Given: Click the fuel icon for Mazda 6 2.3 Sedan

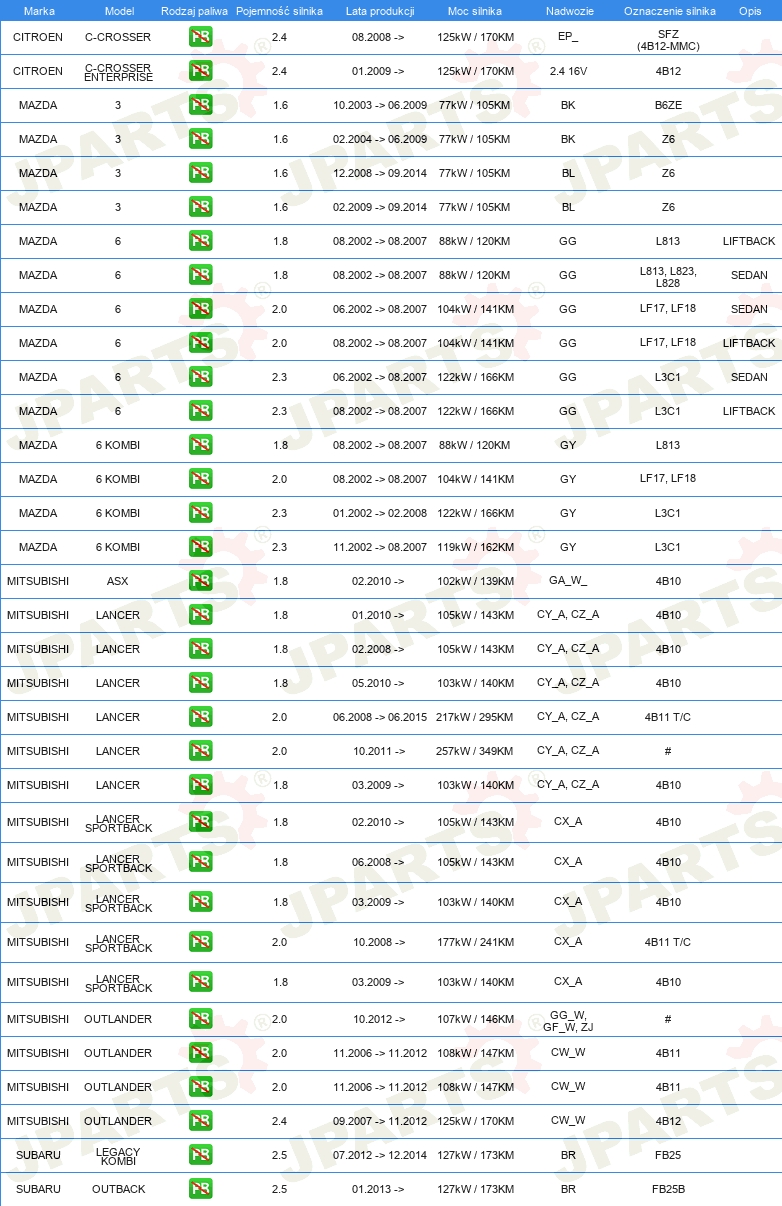Looking at the screenshot, I should click(200, 378).
